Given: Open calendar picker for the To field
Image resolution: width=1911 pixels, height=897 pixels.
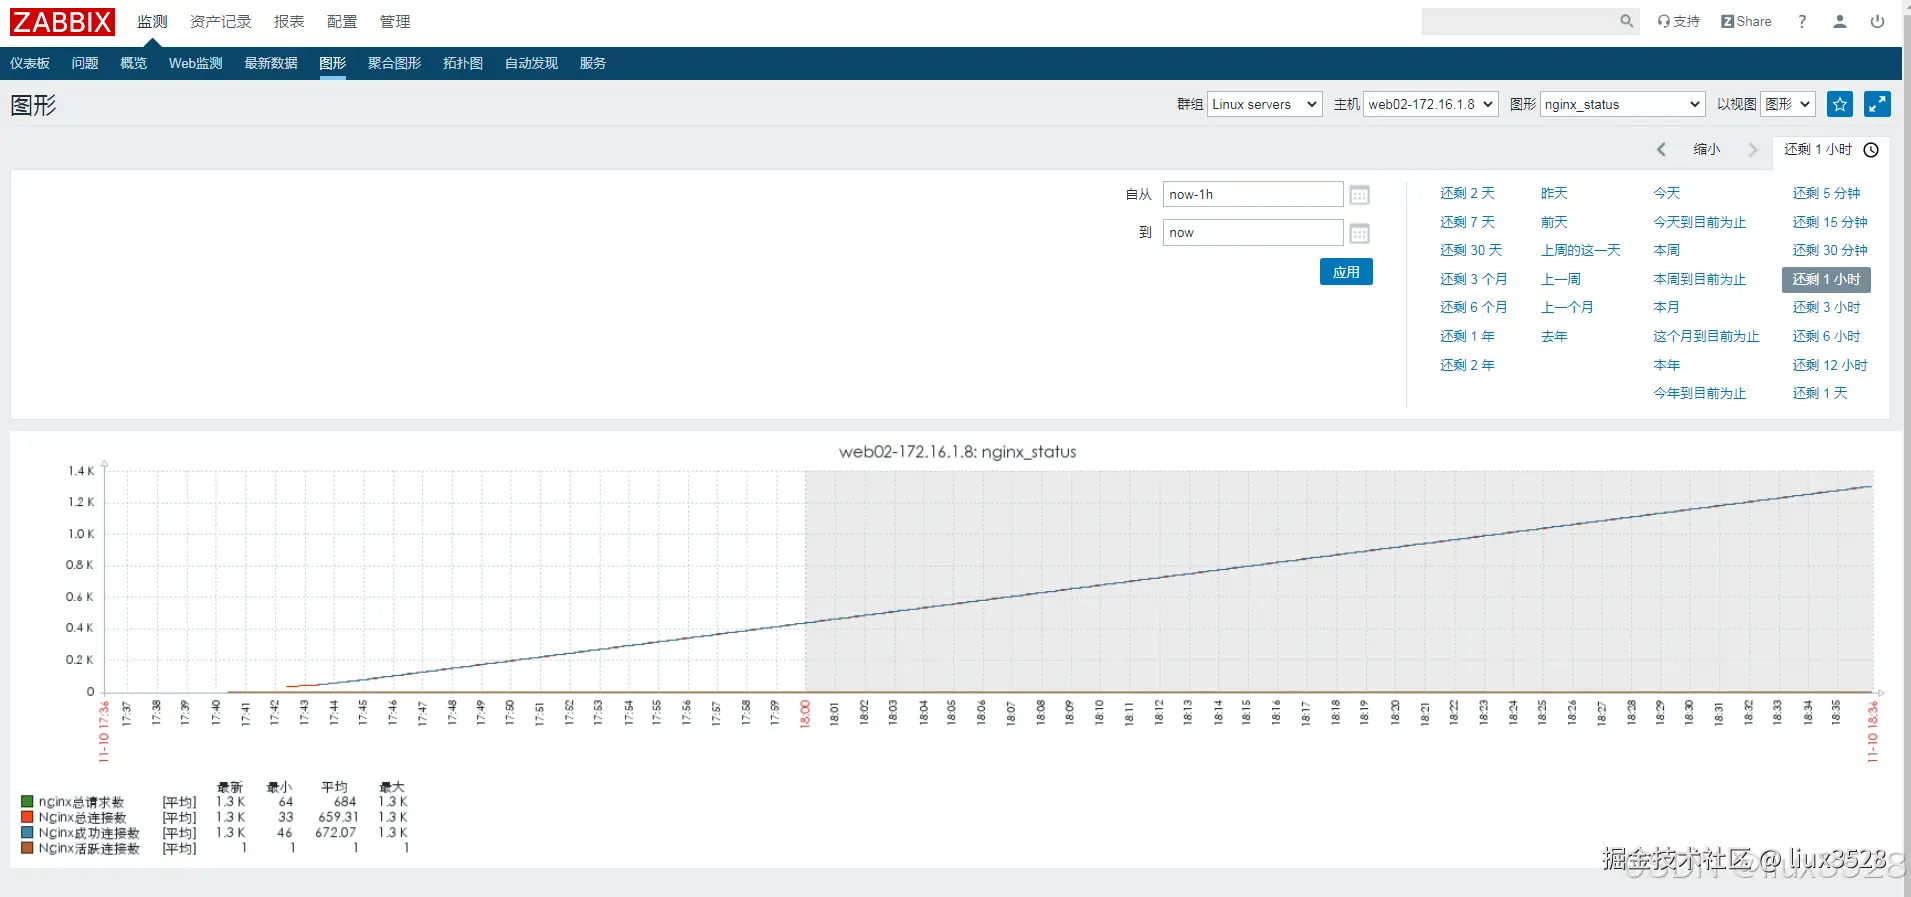Looking at the screenshot, I should coord(1359,233).
